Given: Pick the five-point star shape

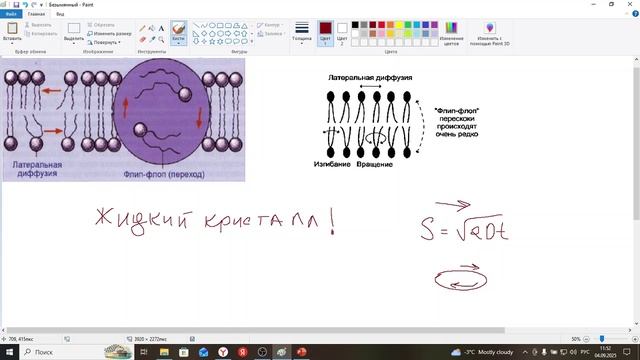Looking at the screenshot, I should tap(212, 42).
